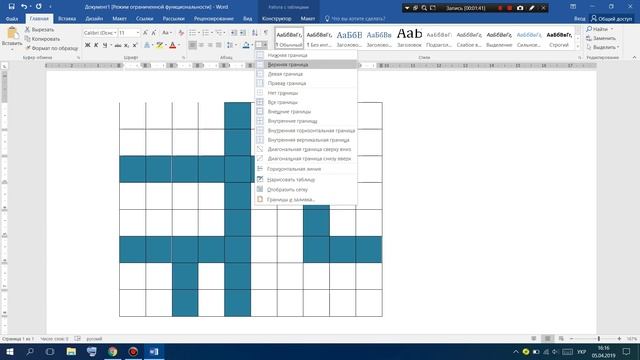
Task: Click the Tell me search field
Action: point(355,19)
